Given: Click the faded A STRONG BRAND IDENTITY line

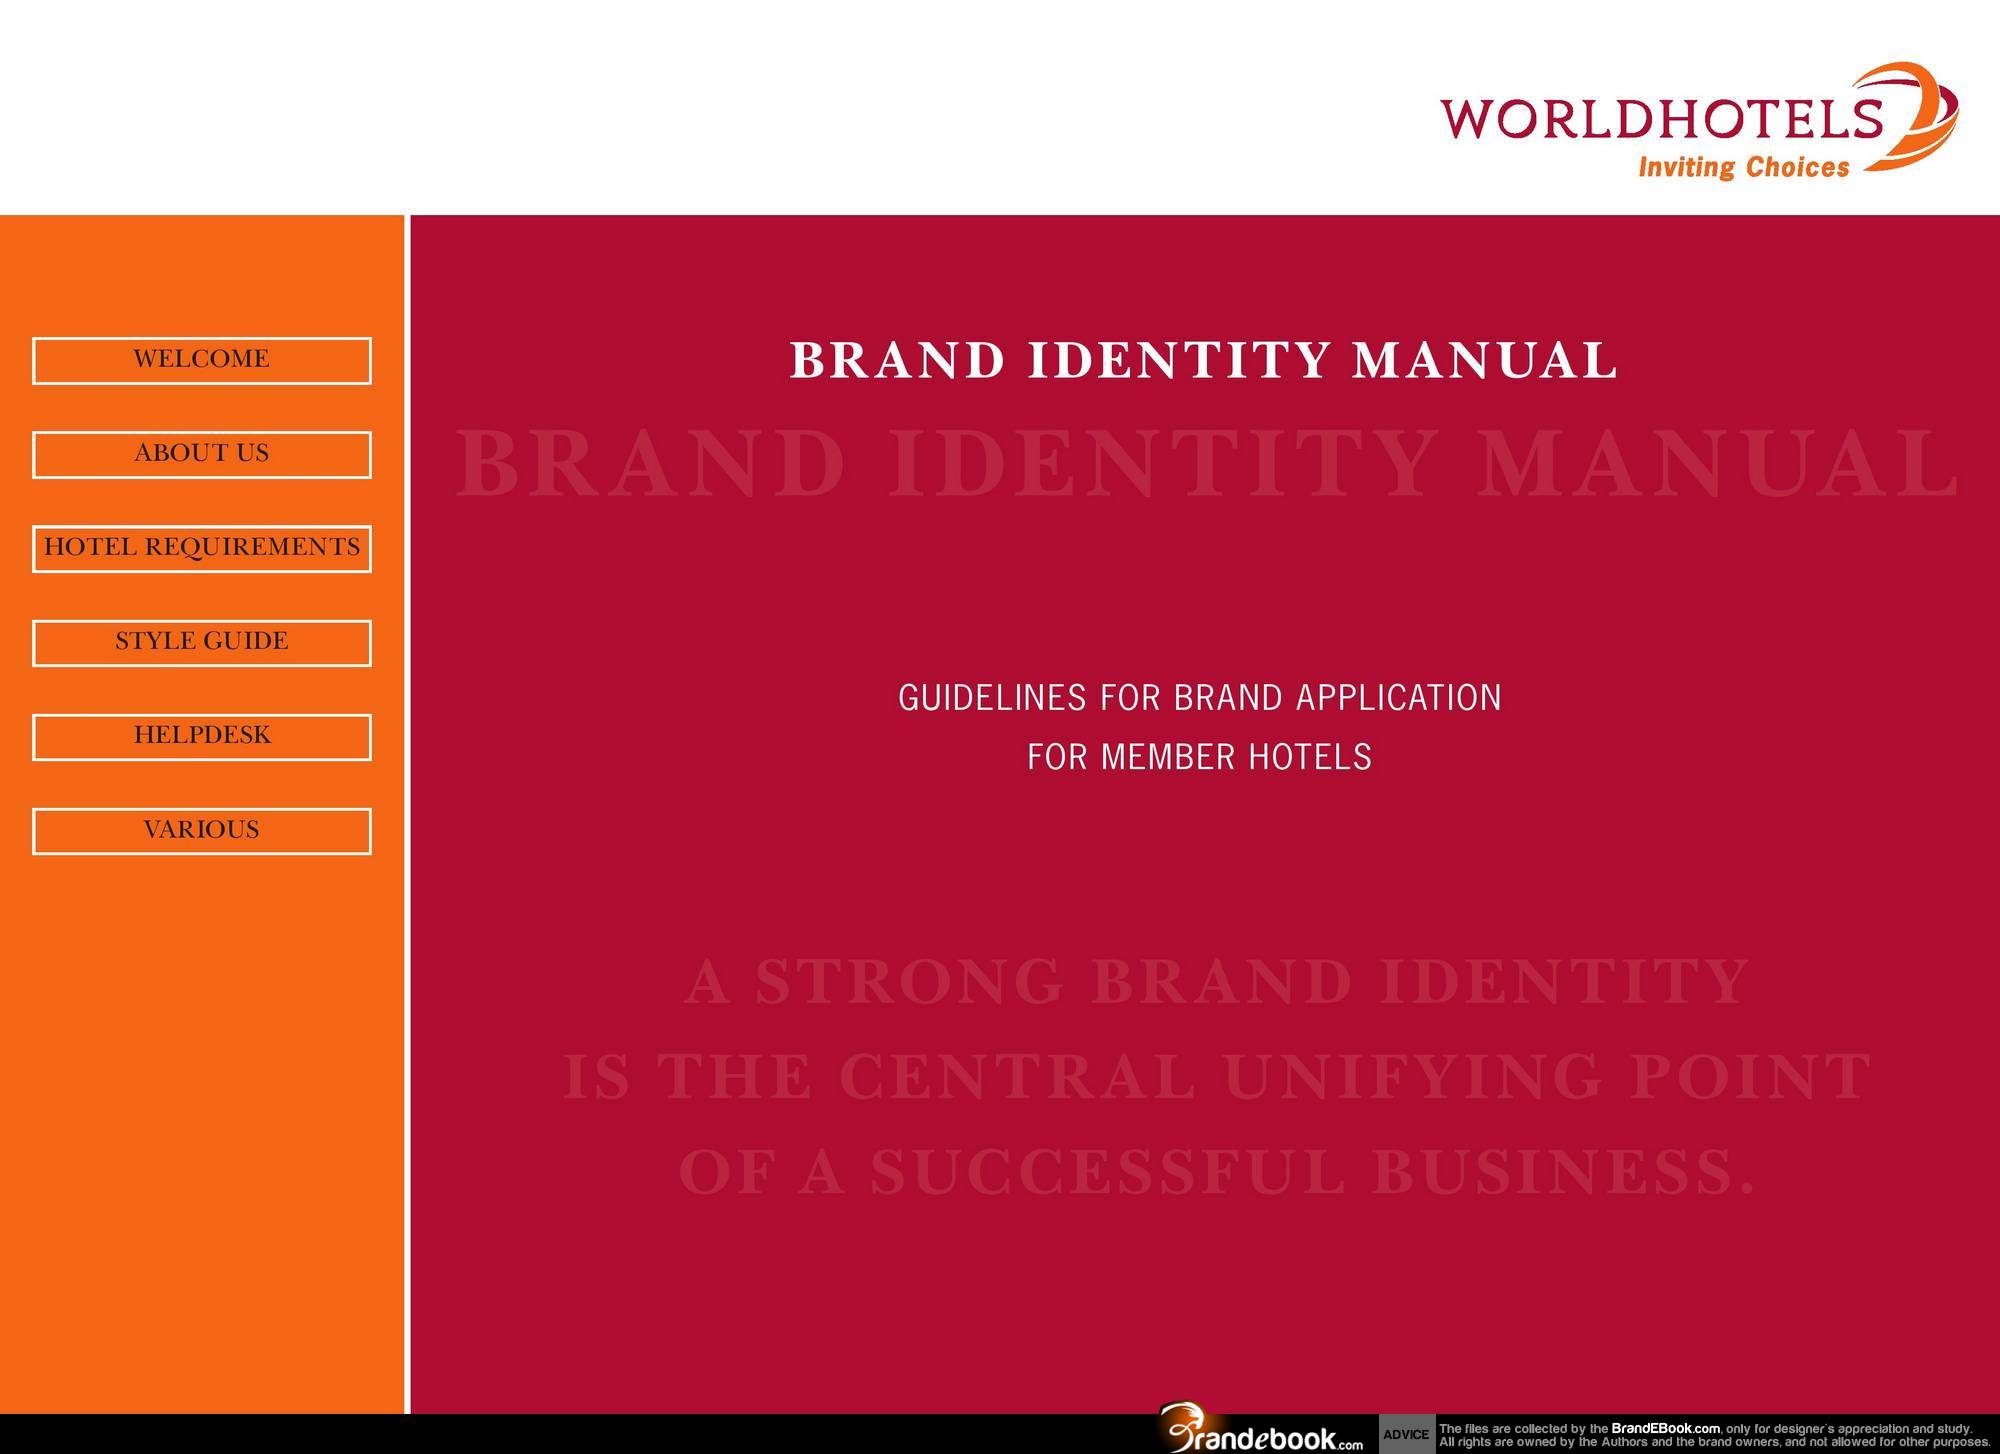Looking at the screenshot, I should pyautogui.click(x=1216, y=982).
